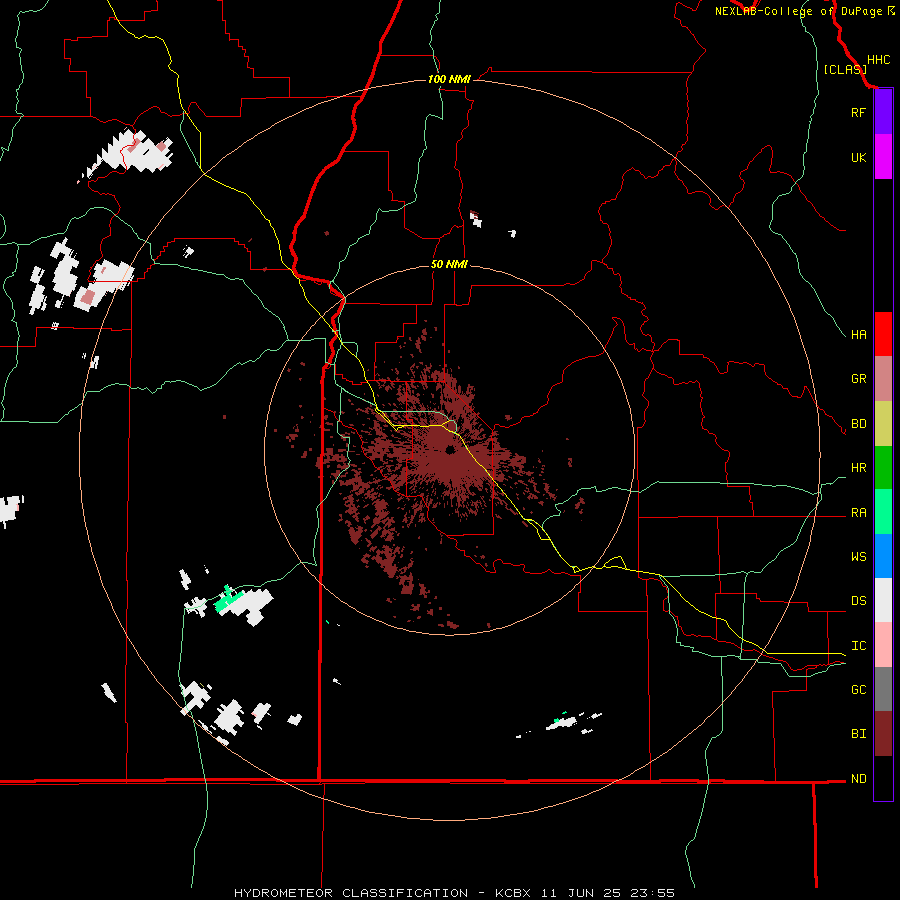Image resolution: width=900 pixels, height=900 pixels.
Task: Click the KCBX radar site identifier
Action: coord(513,893)
